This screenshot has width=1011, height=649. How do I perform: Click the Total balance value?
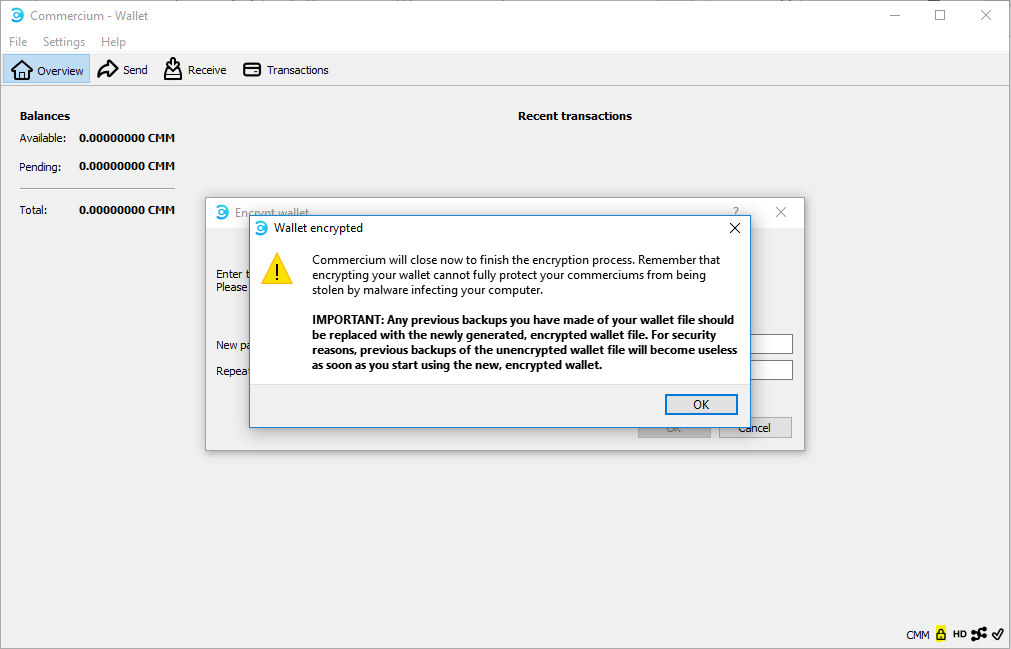pyautogui.click(x=127, y=210)
